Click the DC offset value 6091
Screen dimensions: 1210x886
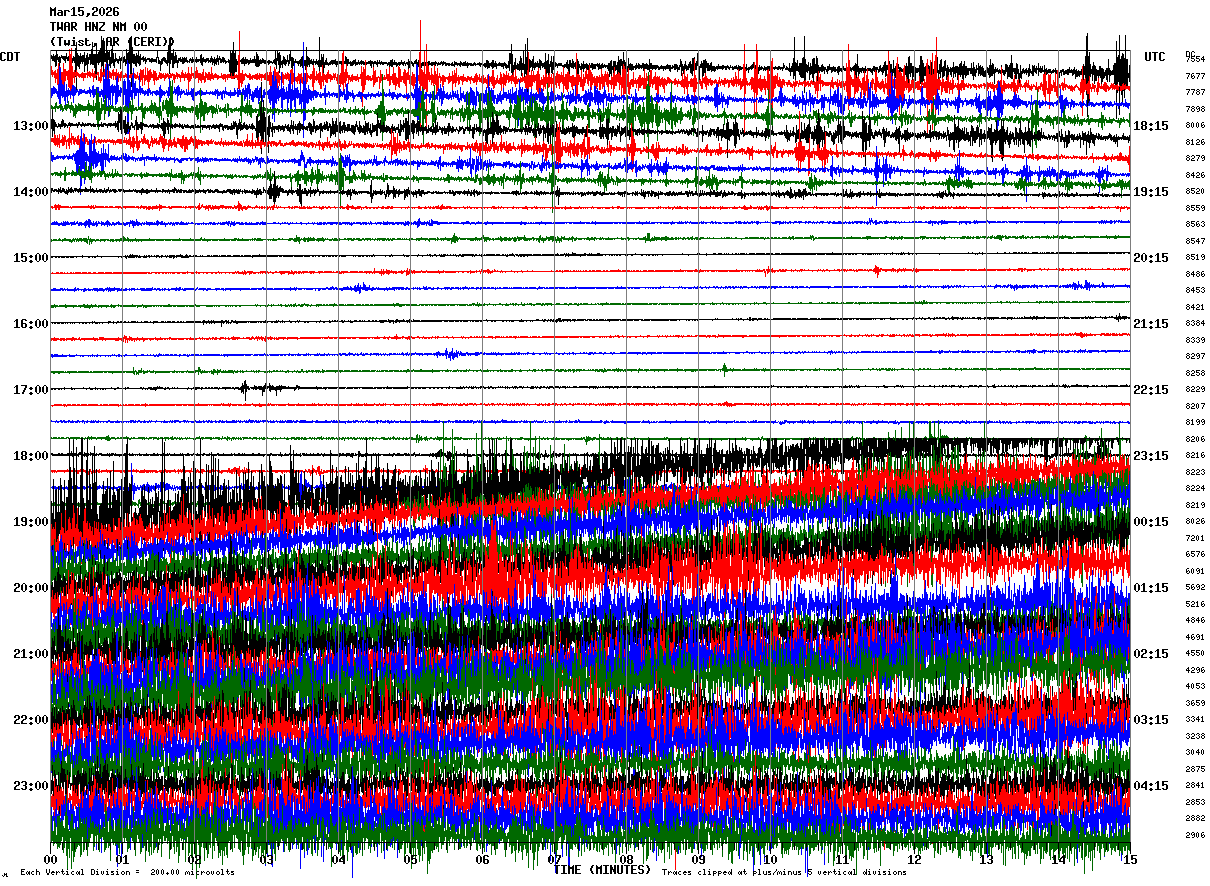[x=1195, y=571]
